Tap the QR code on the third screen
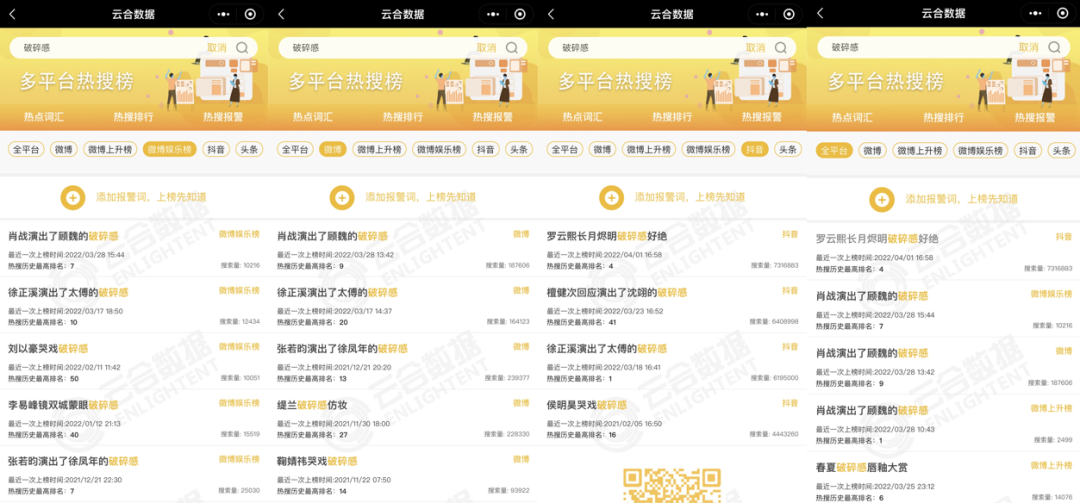 pyautogui.click(x=672, y=484)
